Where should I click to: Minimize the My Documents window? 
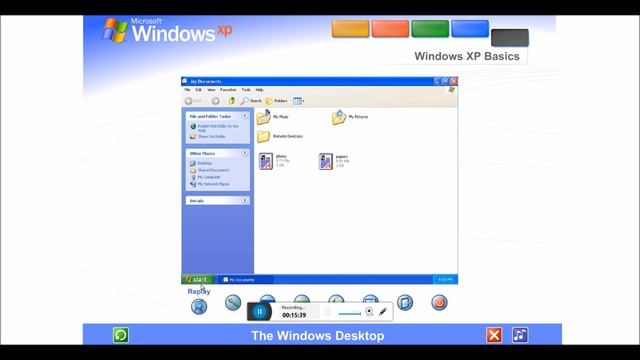[437, 81]
